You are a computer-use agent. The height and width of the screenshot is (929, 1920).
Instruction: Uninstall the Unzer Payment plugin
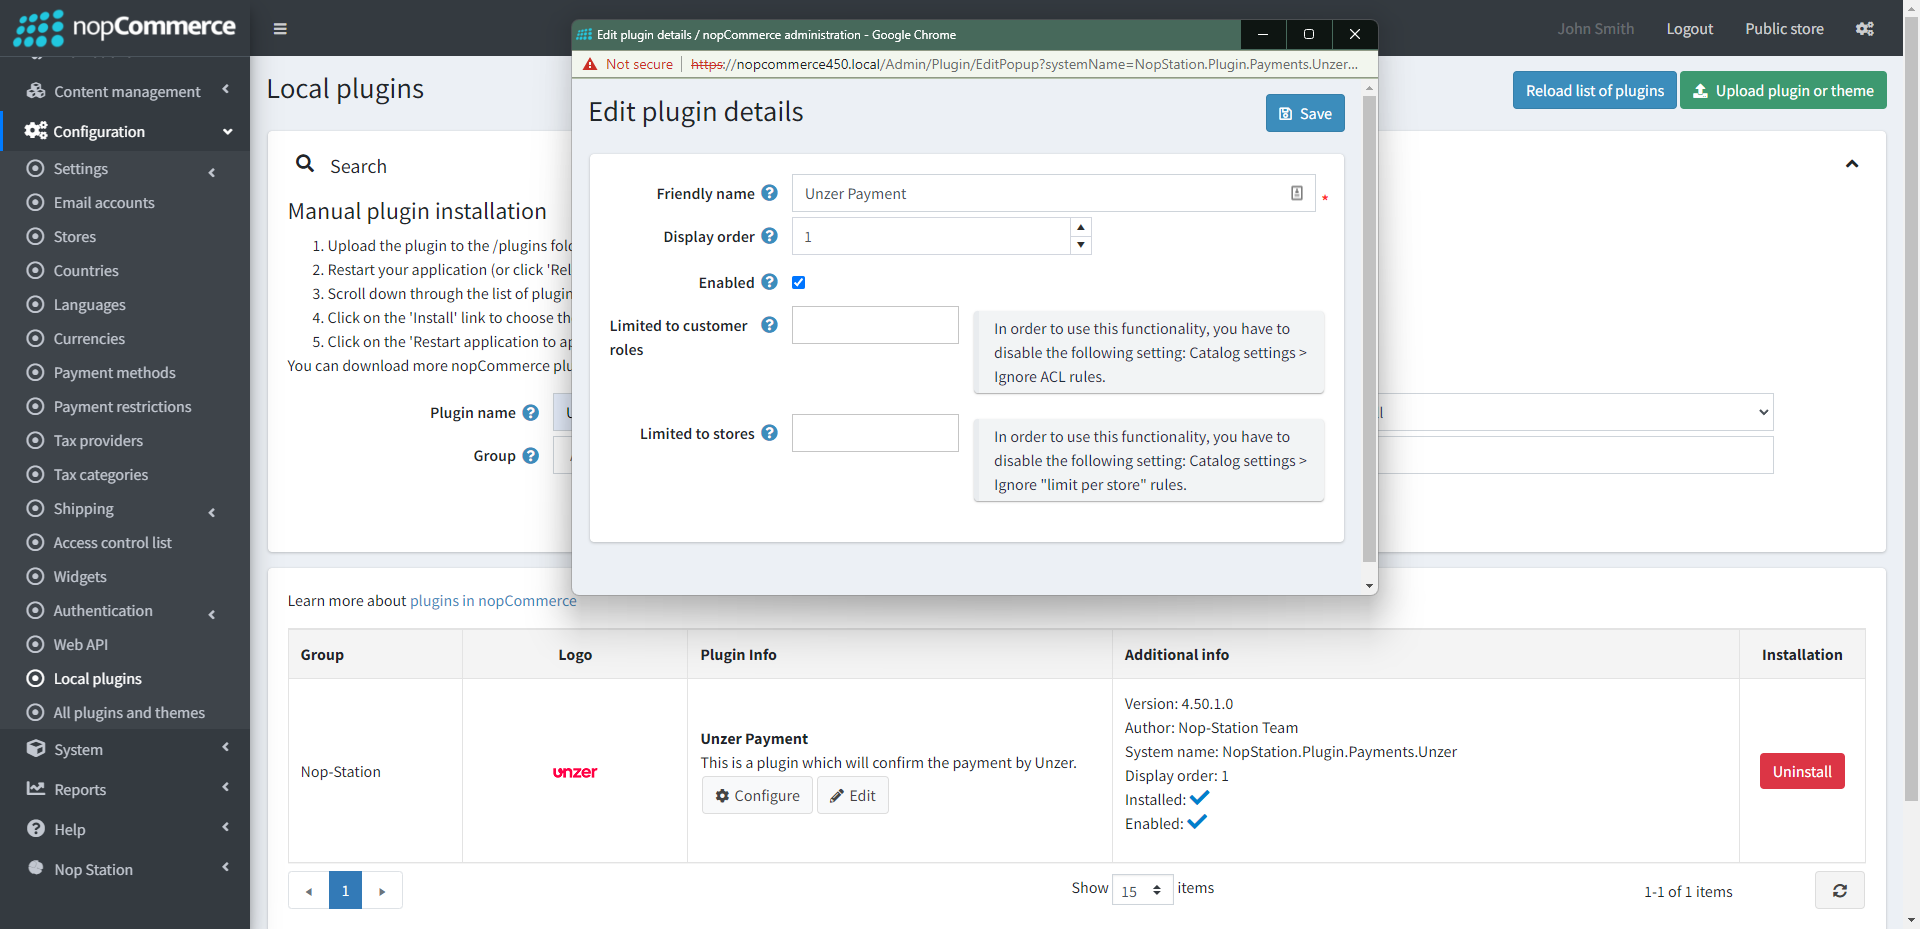tap(1802, 771)
